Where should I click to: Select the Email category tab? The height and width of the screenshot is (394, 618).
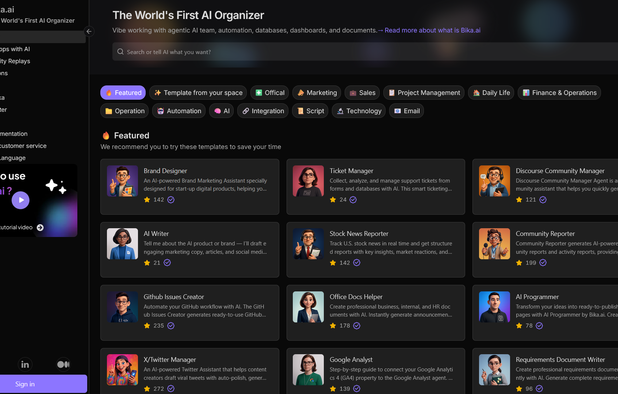[x=406, y=111]
